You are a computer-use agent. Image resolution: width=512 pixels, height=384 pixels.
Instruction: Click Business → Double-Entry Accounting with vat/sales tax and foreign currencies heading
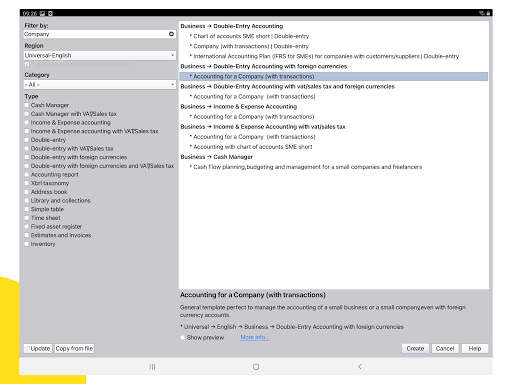287,87
